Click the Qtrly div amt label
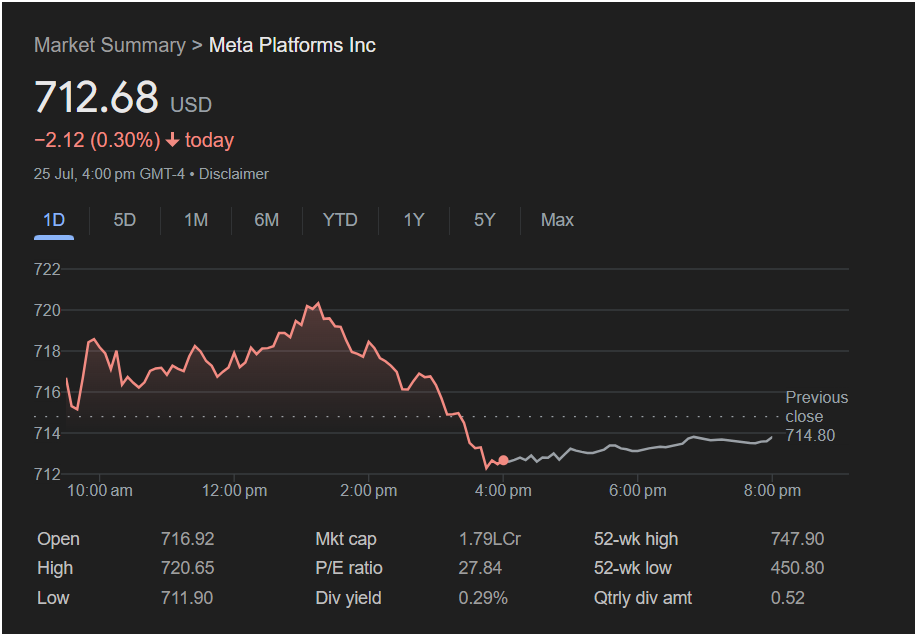 pyautogui.click(x=643, y=598)
